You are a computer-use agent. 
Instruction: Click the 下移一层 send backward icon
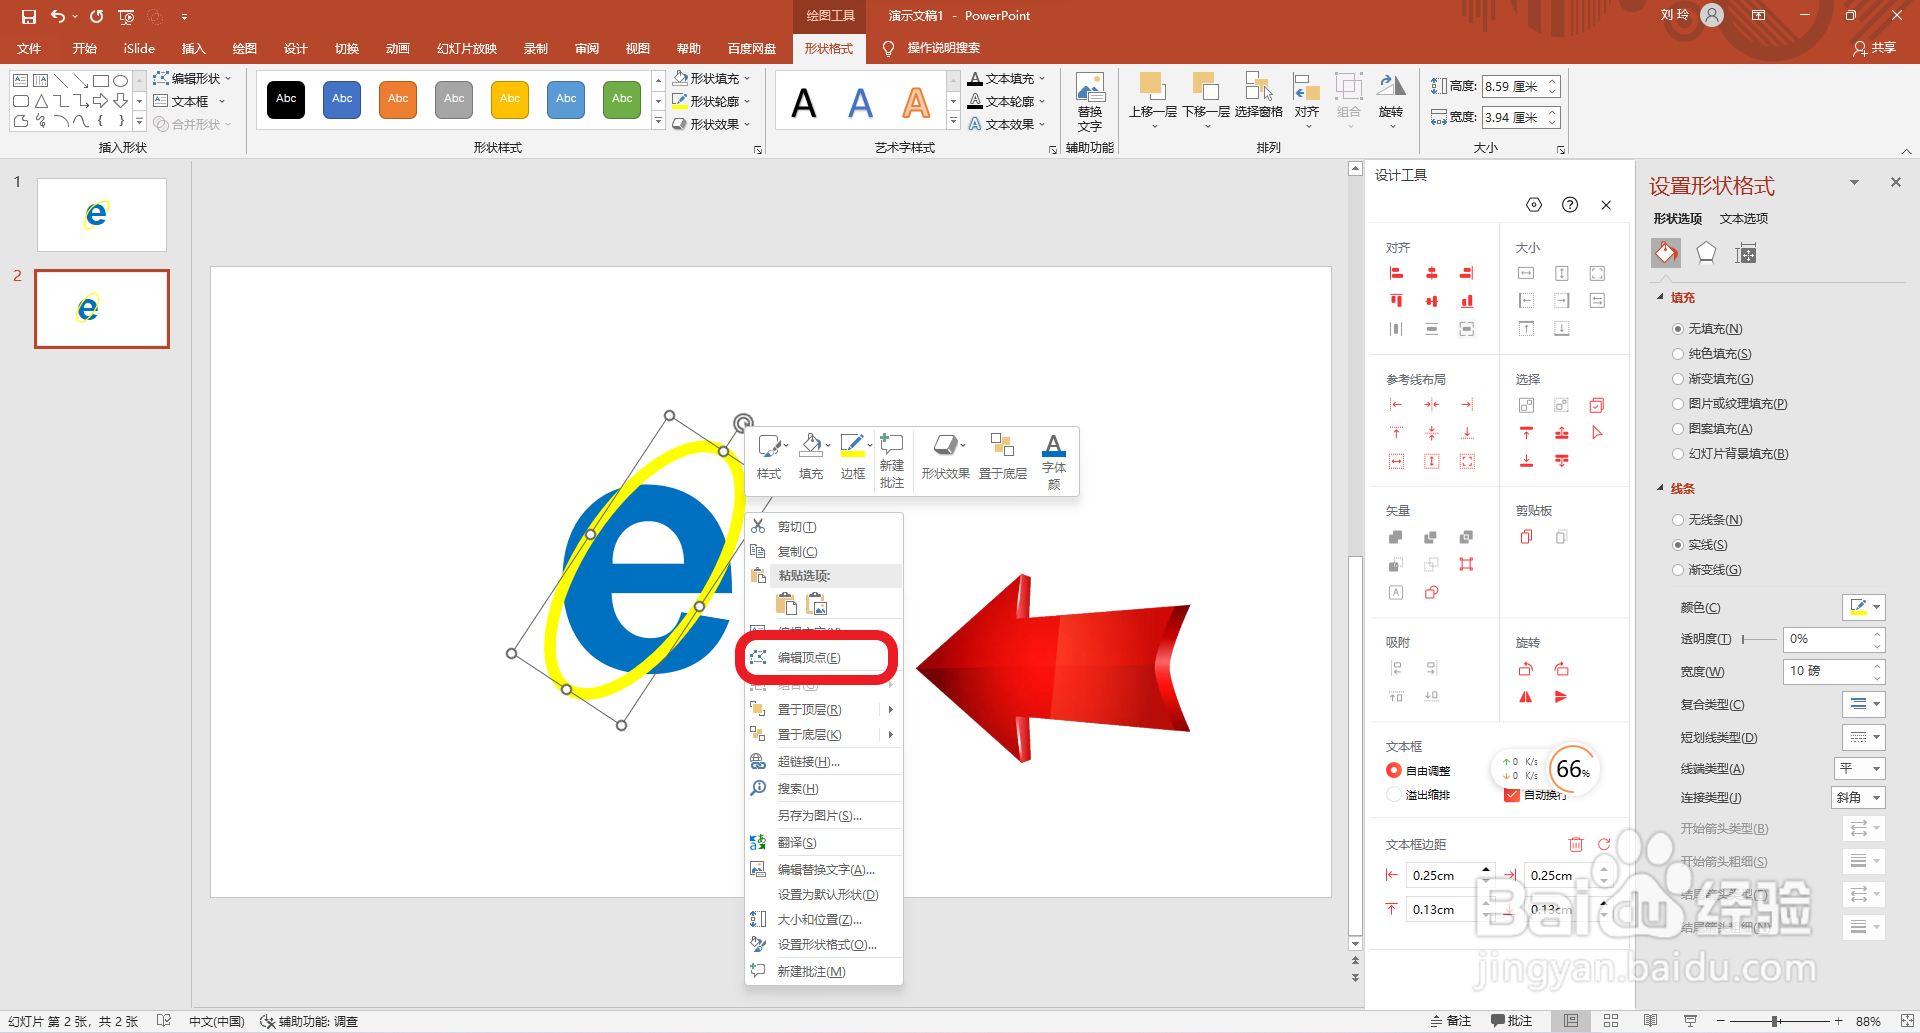click(1206, 86)
